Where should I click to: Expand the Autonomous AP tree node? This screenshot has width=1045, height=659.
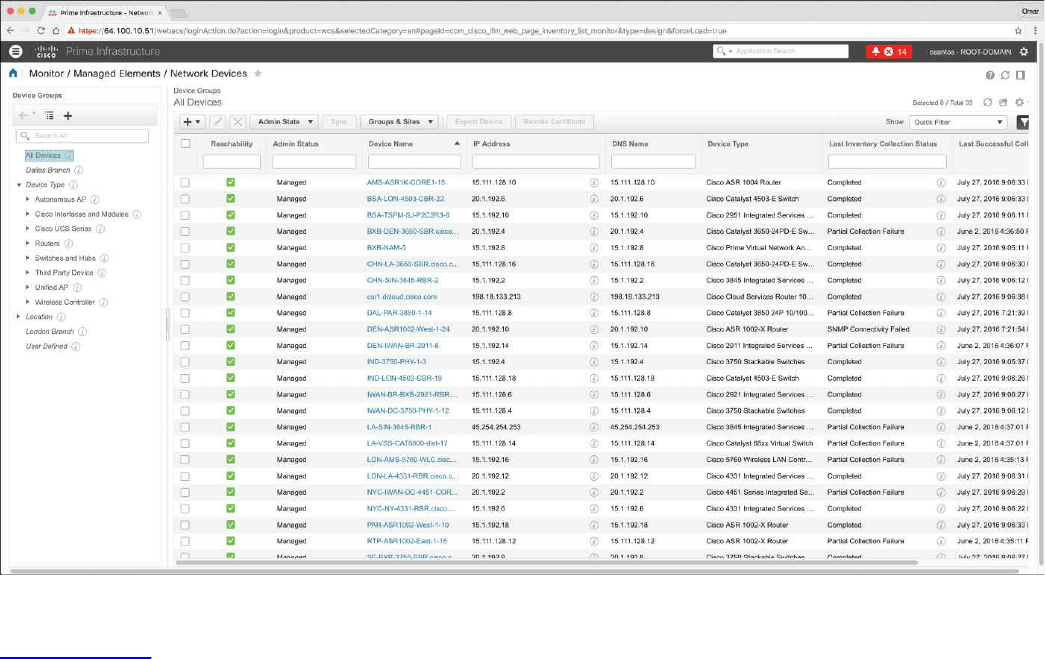pos(27,199)
